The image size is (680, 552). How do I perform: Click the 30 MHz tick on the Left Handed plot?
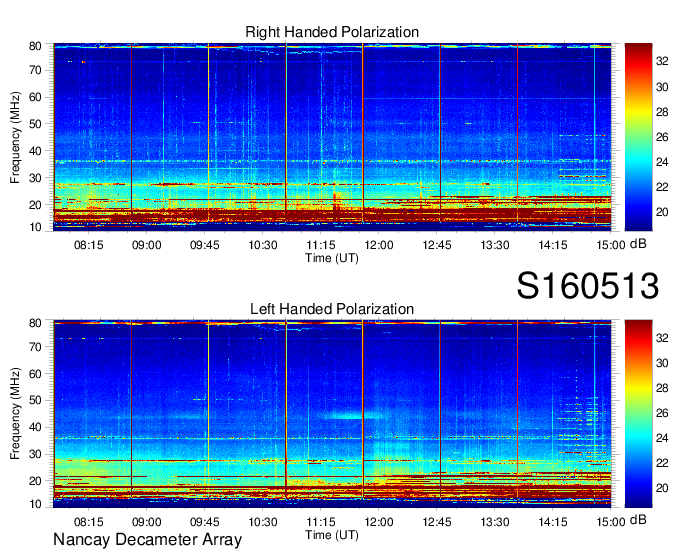coord(35,454)
